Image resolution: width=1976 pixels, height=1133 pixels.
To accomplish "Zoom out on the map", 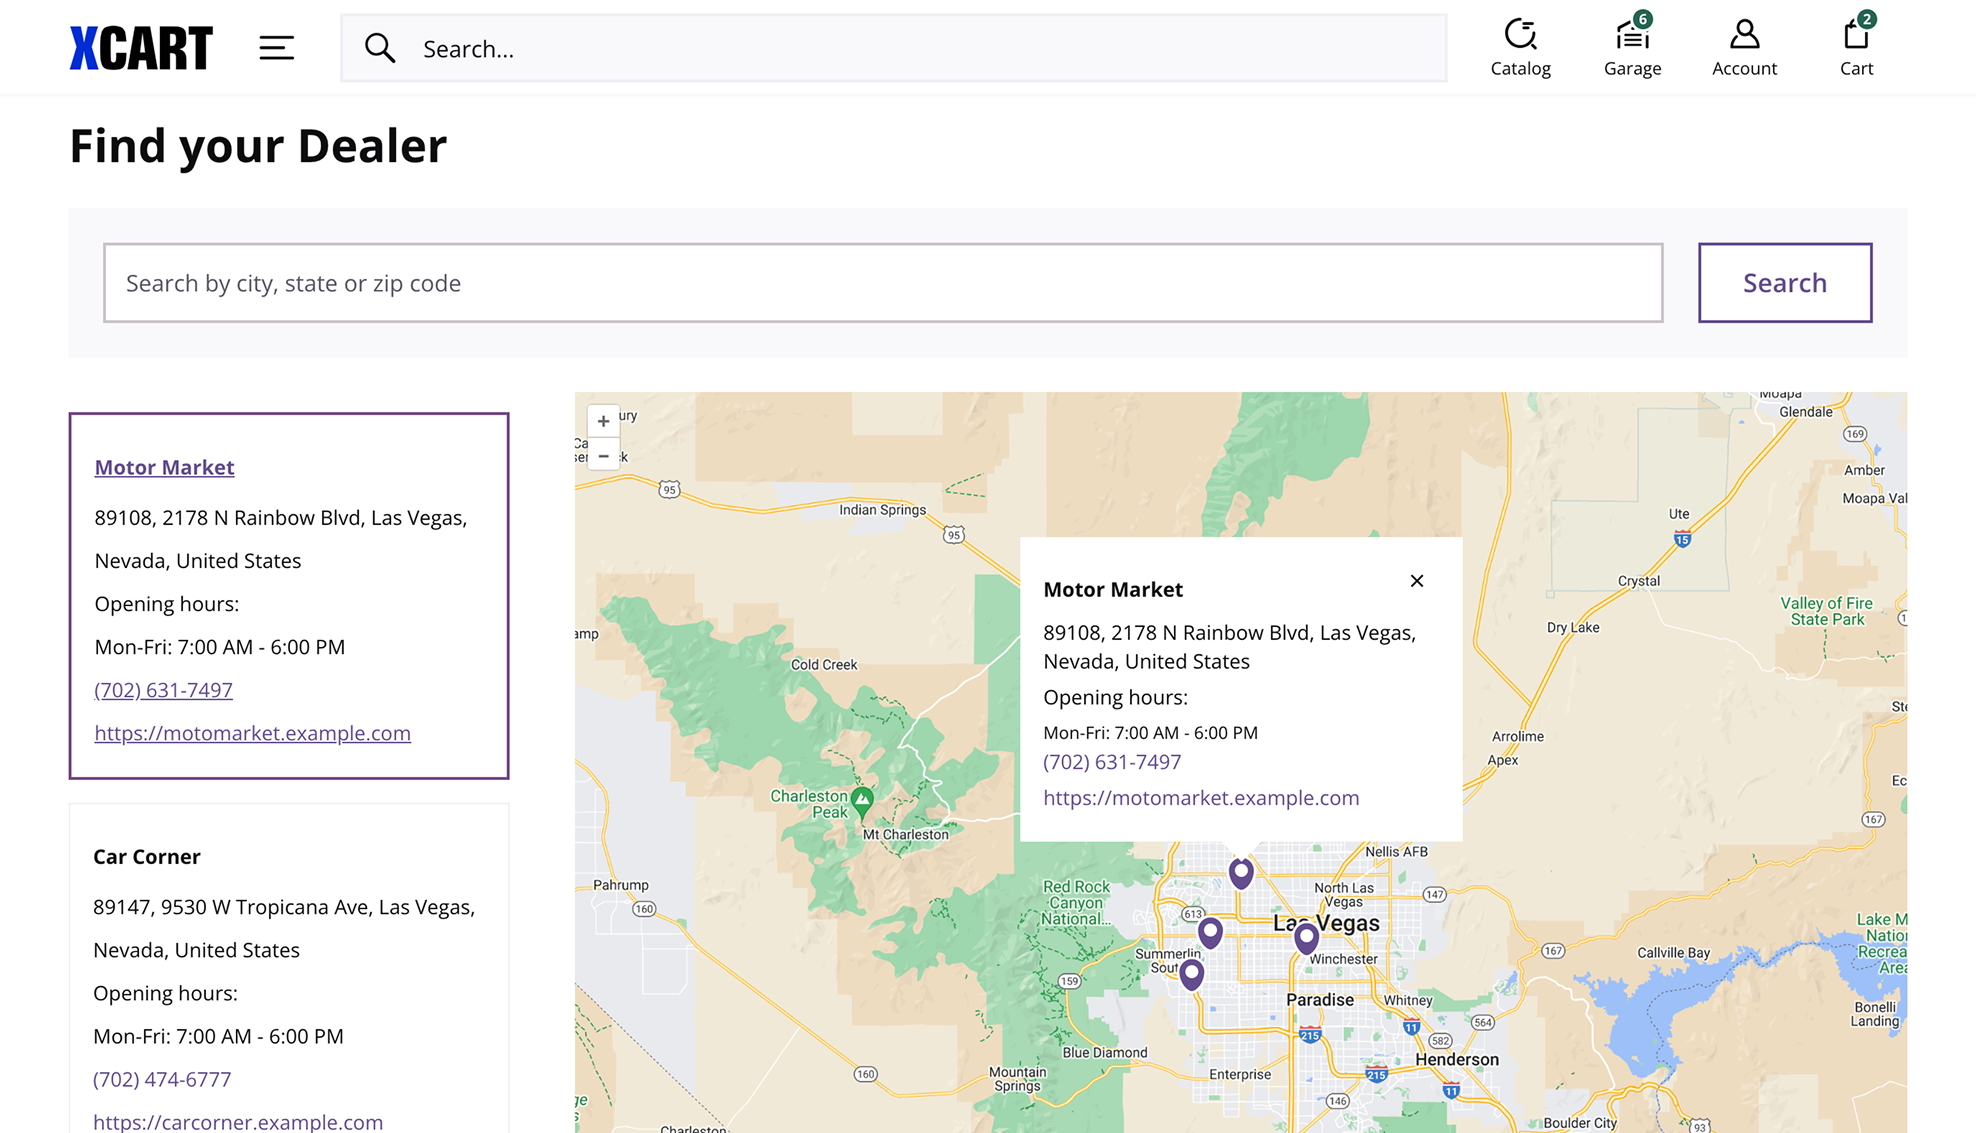I will 603,456.
